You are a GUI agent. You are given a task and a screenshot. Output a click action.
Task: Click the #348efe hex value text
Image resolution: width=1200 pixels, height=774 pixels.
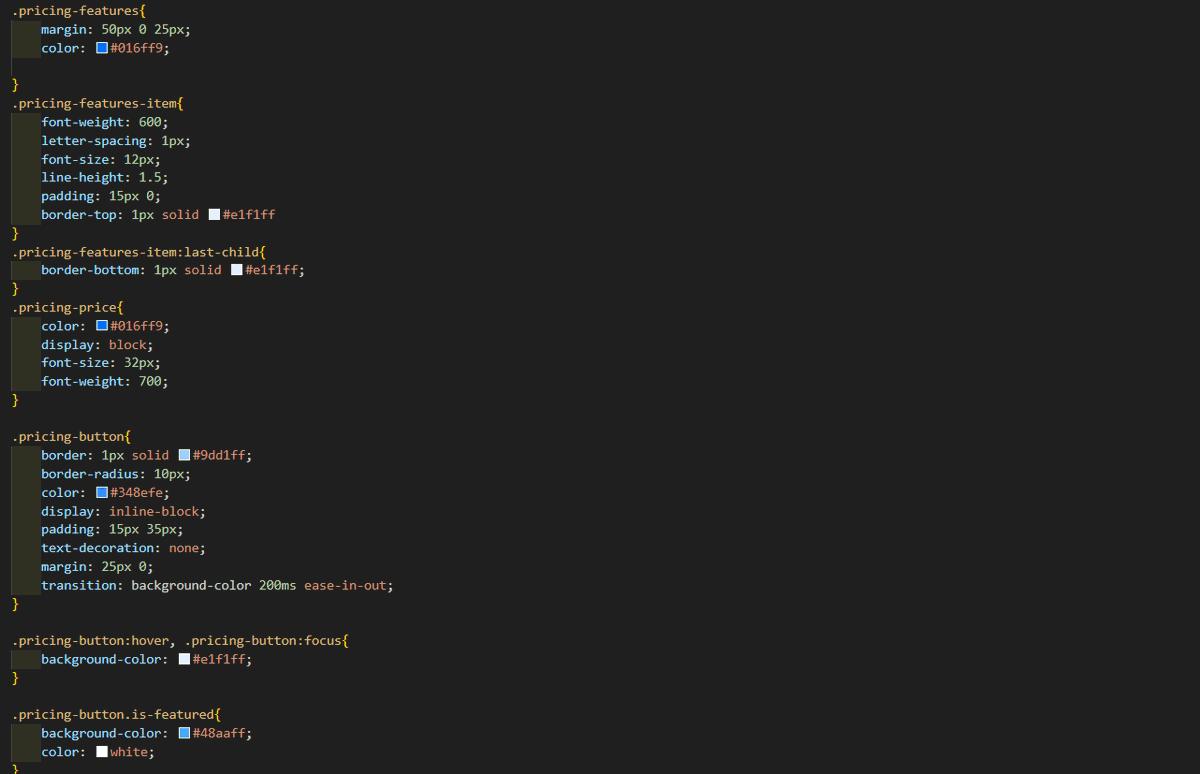click(137, 492)
